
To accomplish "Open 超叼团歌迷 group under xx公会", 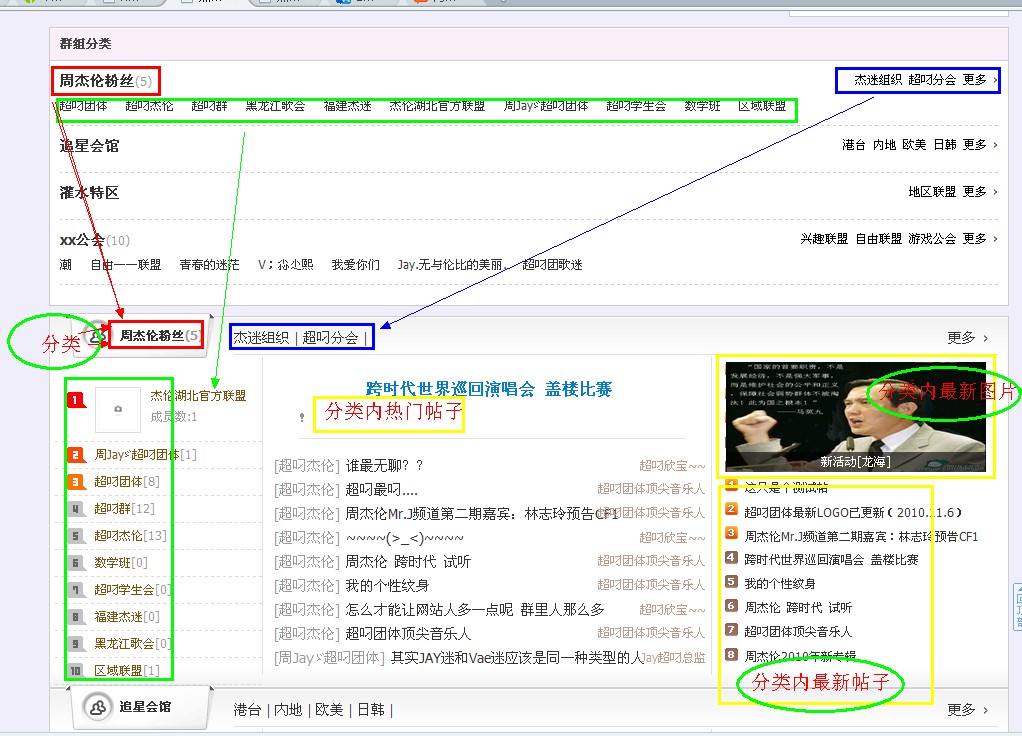I will coord(552,265).
